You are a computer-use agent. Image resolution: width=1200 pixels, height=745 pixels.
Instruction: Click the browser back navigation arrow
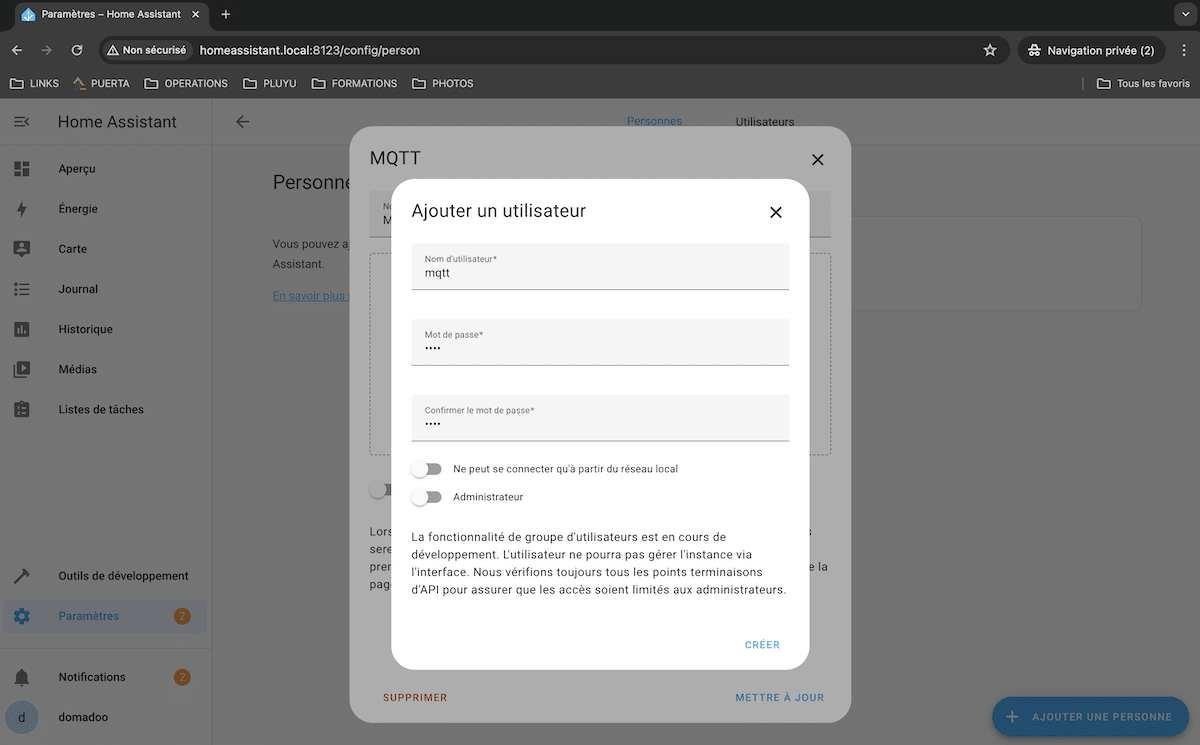[17, 50]
